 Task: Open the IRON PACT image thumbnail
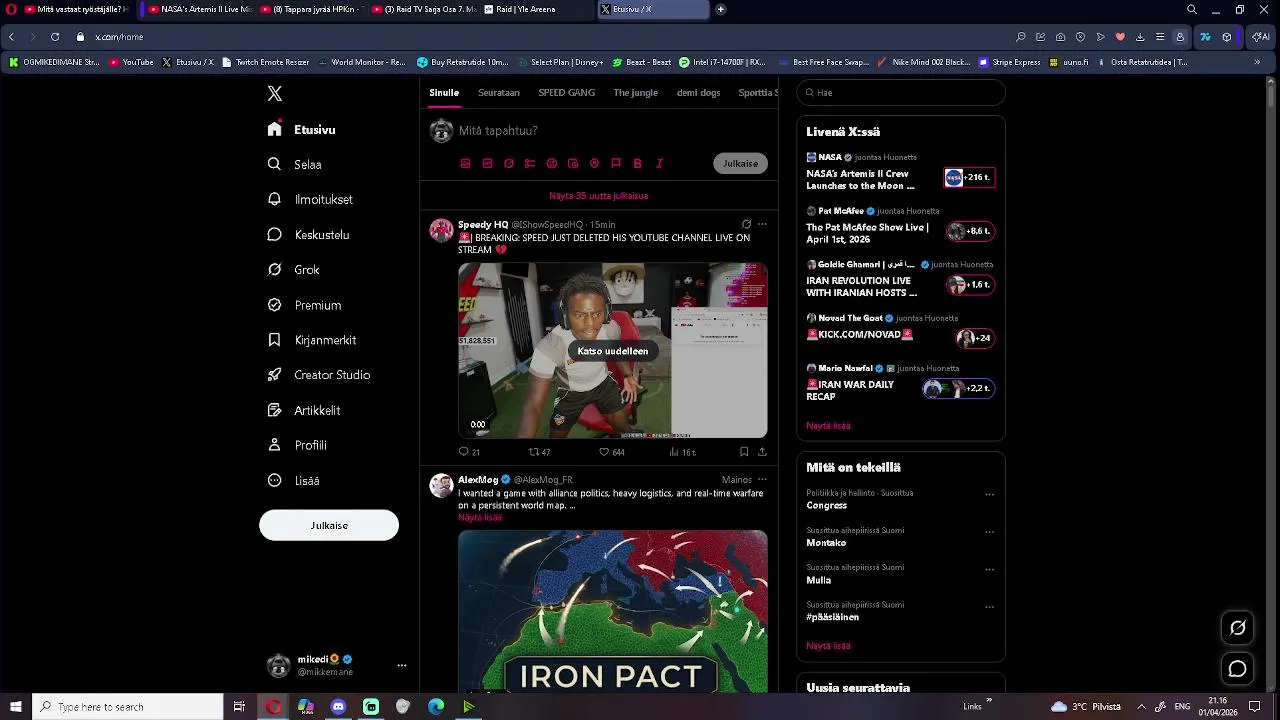(612, 611)
